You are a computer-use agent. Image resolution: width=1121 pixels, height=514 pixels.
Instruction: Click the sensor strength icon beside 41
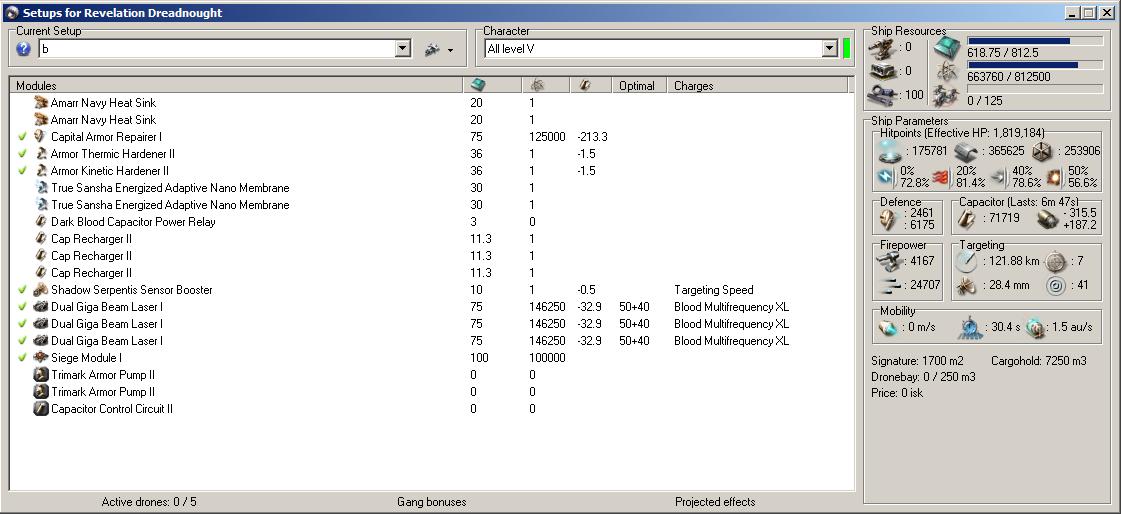tap(1056, 285)
